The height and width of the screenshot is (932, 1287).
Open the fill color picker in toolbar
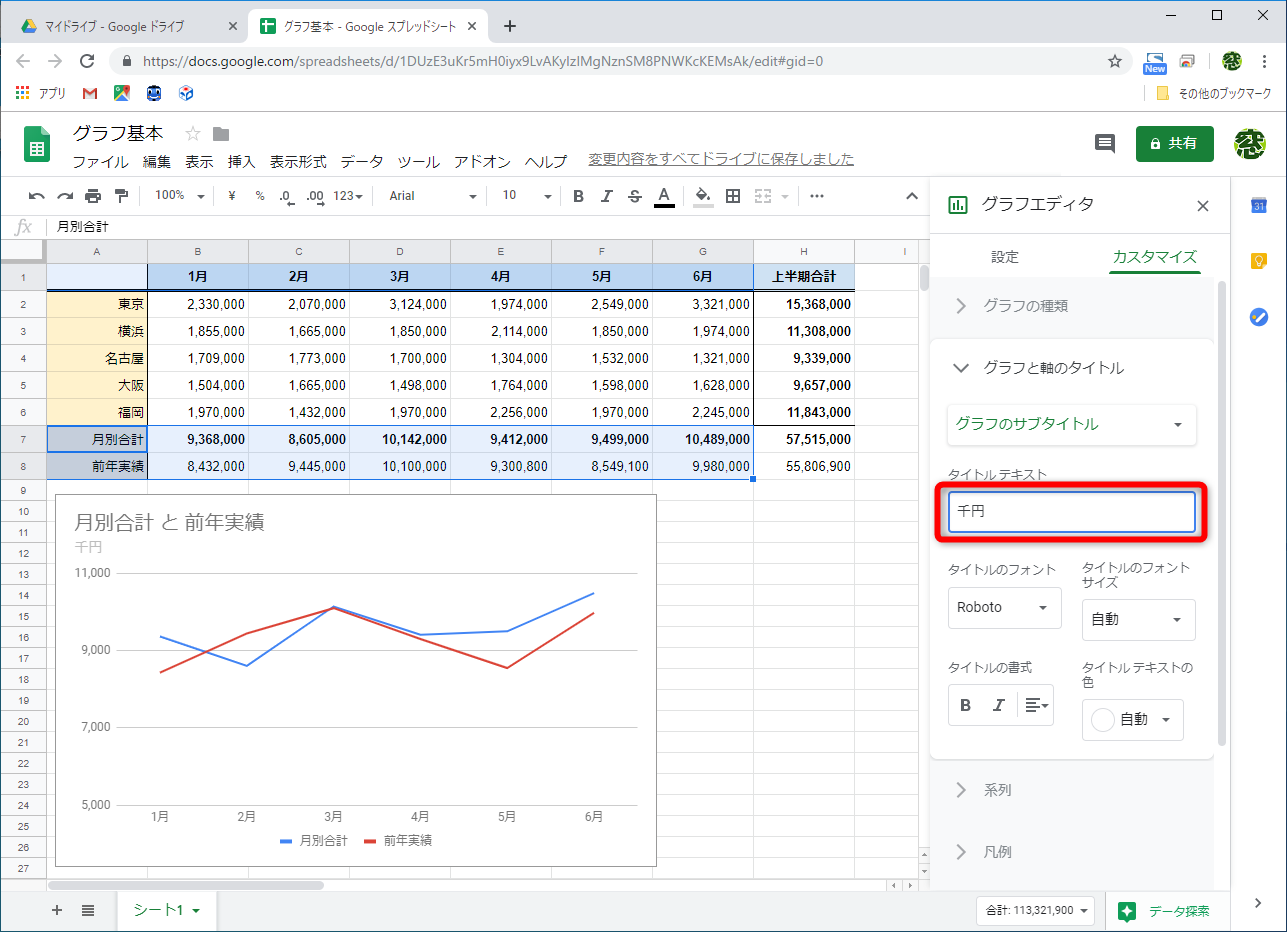(x=703, y=196)
